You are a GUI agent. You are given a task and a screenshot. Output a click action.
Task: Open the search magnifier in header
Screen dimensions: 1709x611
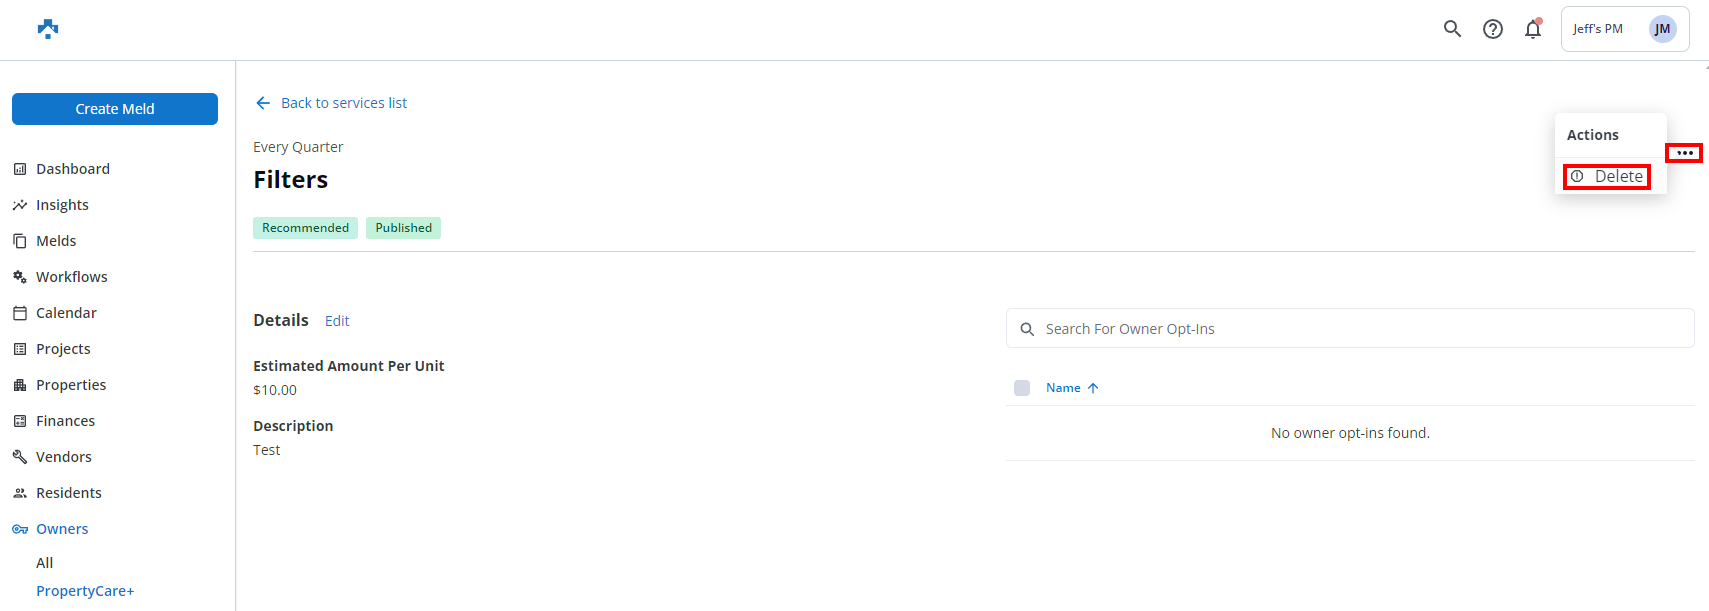(x=1452, y=29)
